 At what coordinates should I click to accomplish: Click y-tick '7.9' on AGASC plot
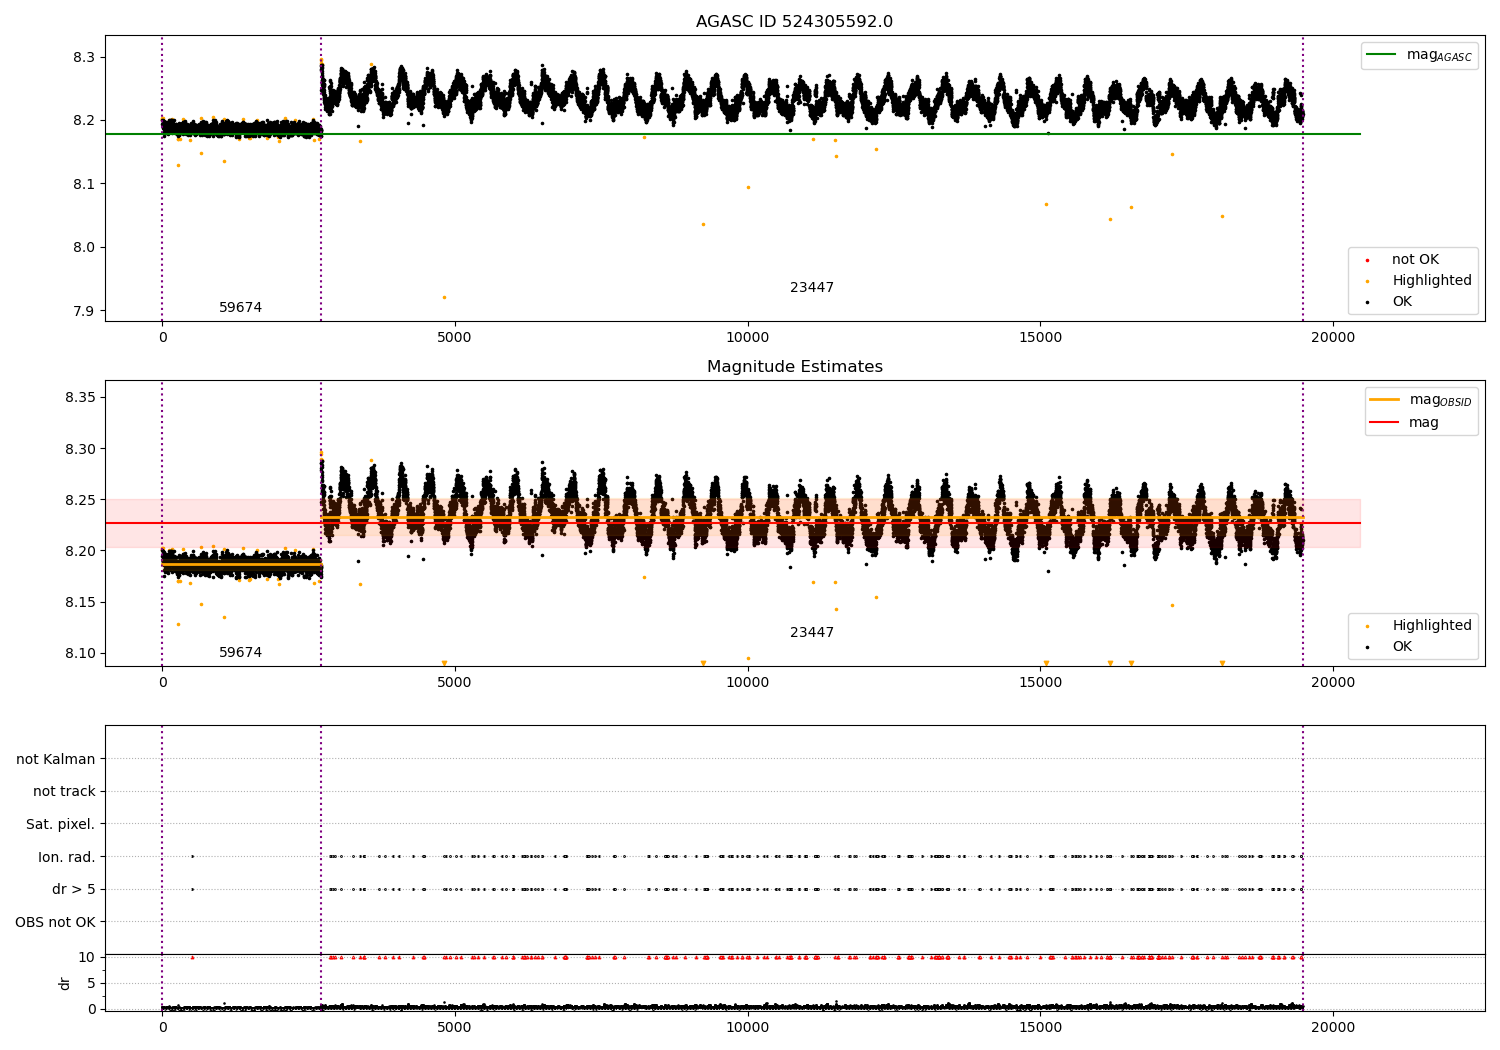[84, 312]
